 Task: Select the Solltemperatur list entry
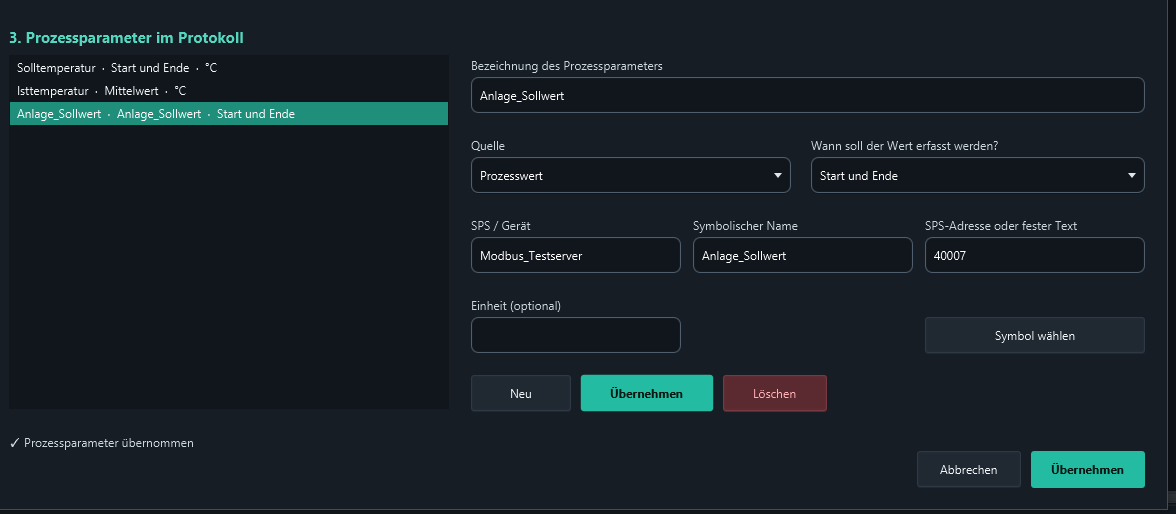229,68
